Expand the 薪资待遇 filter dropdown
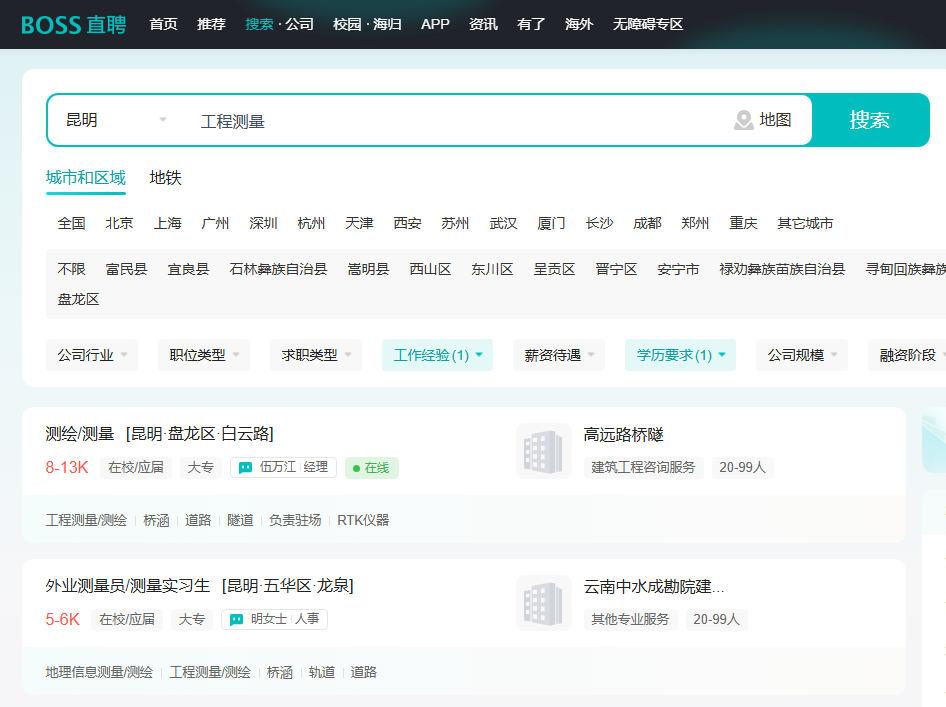This screenshot has width=946, height=707. pos(558,355)
